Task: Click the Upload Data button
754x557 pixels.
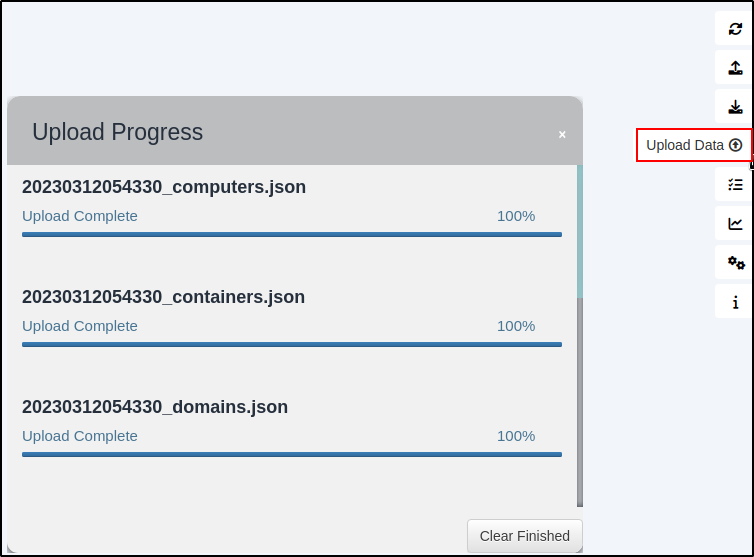Action: pyautogui.click(x=694, y=145)
